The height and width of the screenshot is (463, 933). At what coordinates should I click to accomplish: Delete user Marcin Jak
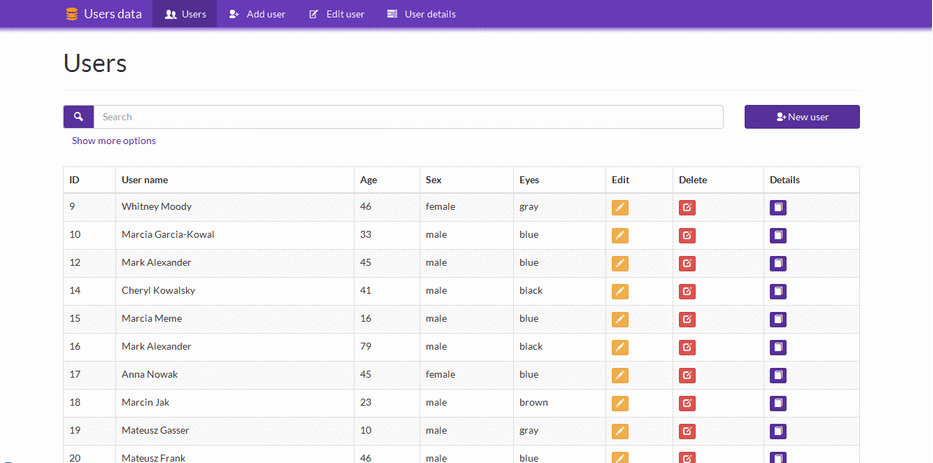point(687,403)
